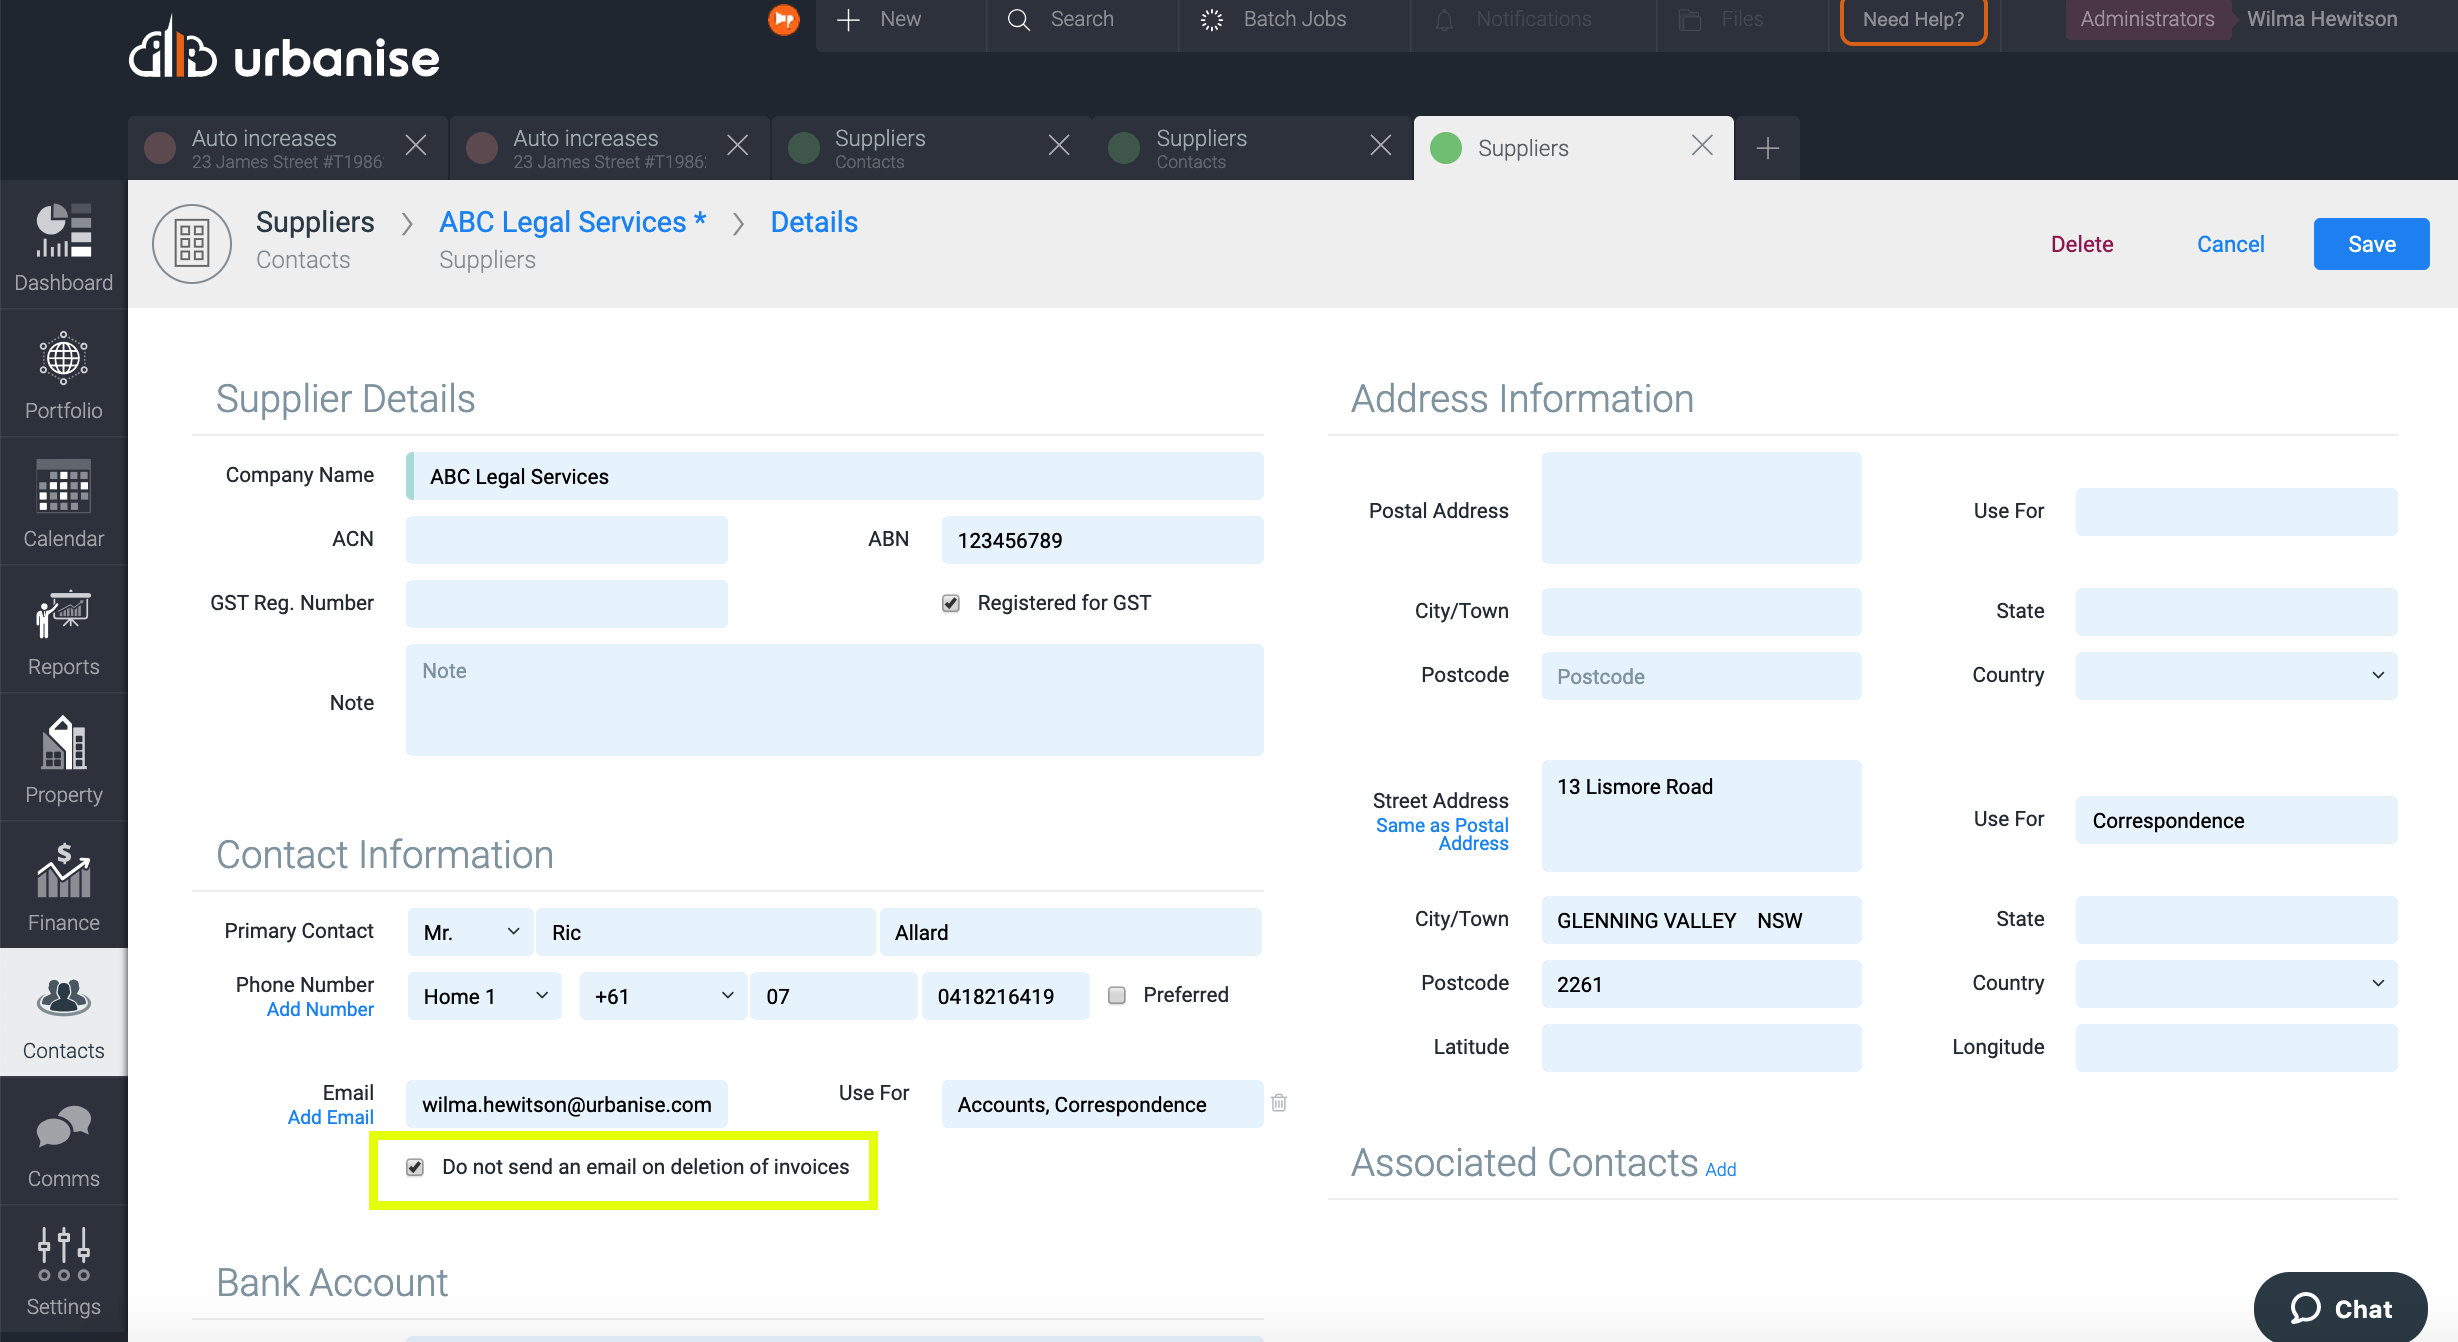Expand the +61 country code dropdown
This screenshot has width=2458, height=1342.
(x=663, y=996)
